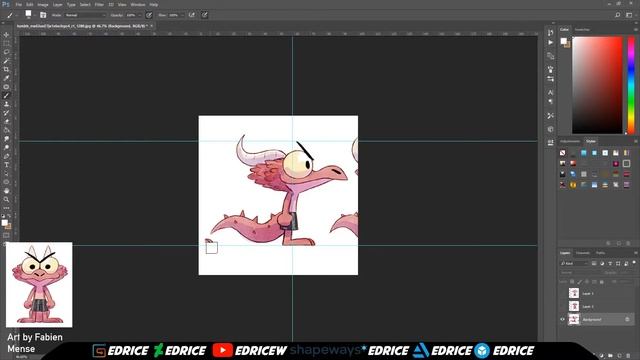Select the Layer 1 row
The width and height of the screenshot is (640, 360).
pos(597,293)
